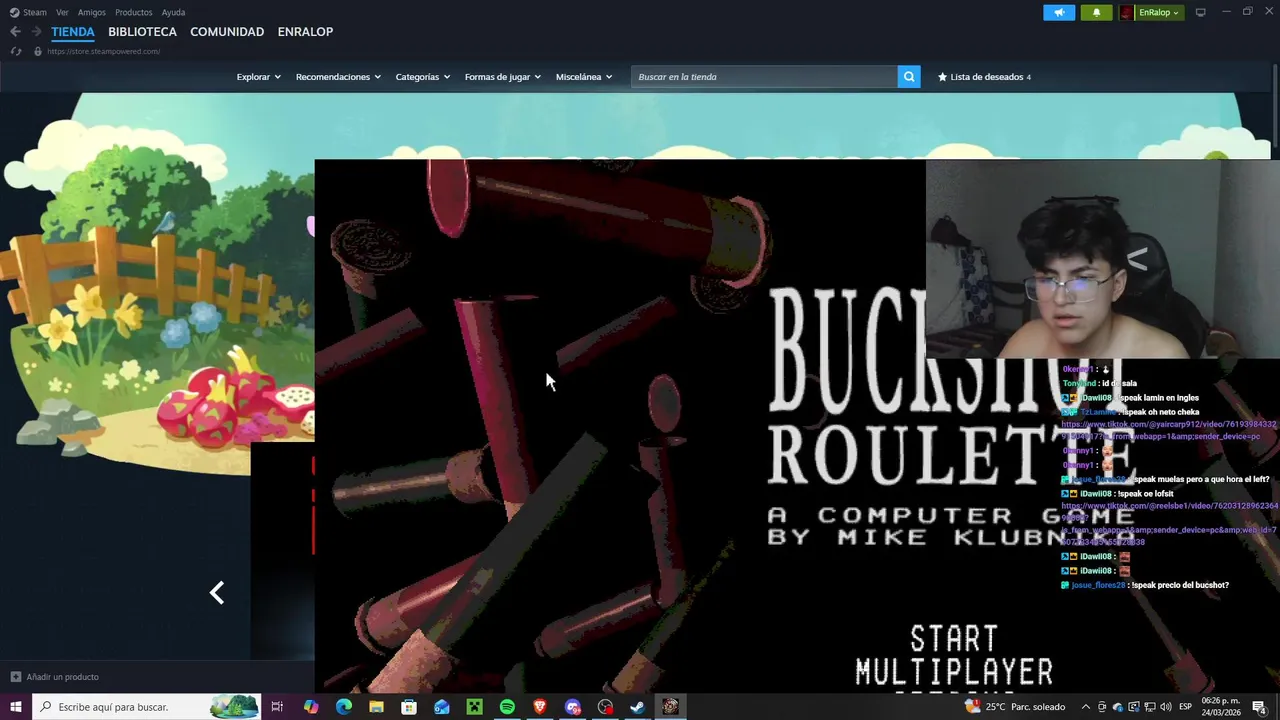Expand the Recomendaciones dropdown
Screen dimensions: 1280x720
[x=338, y=77]
